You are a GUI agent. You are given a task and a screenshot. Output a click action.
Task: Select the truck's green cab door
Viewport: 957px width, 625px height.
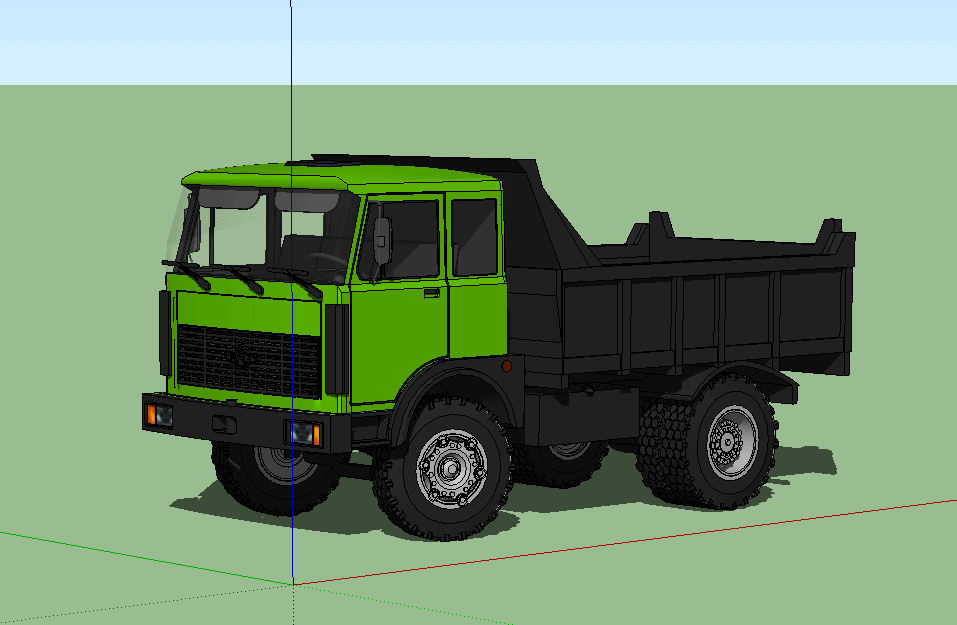click(400, 299)
